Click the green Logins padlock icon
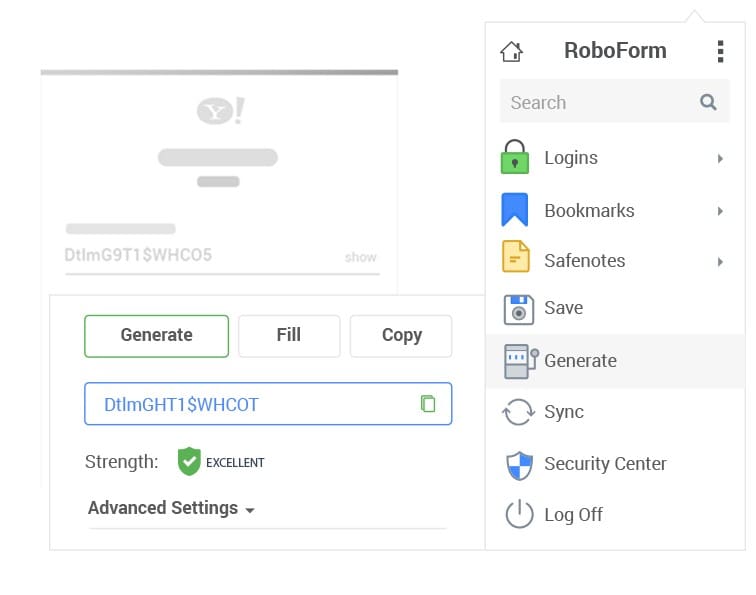Viewport: 756px width, 595px height. tap(514, 157)
